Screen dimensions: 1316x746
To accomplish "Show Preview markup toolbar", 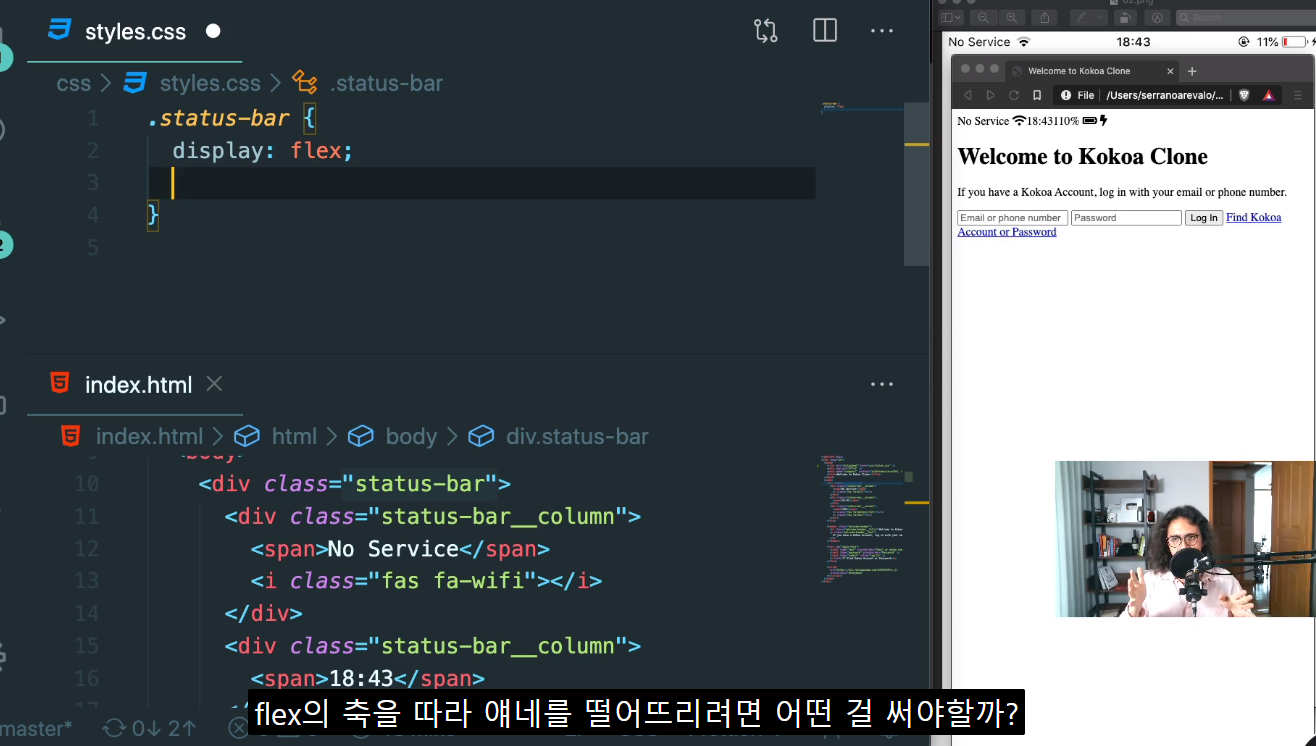I will click(1159, 17).
